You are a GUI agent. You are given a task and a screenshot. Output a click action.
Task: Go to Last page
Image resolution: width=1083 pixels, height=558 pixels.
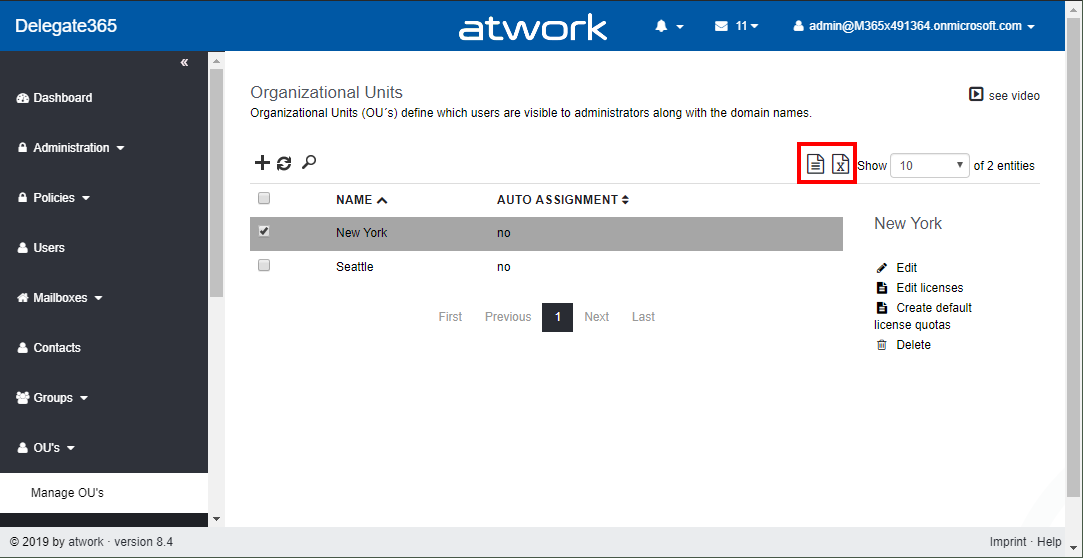643,316
